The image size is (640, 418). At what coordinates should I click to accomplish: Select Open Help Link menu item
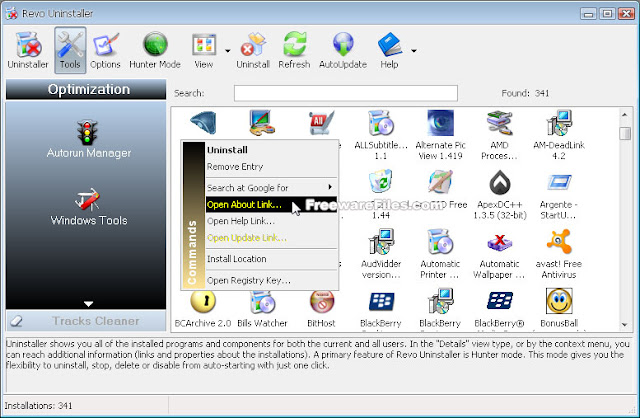tap(271, 221)
